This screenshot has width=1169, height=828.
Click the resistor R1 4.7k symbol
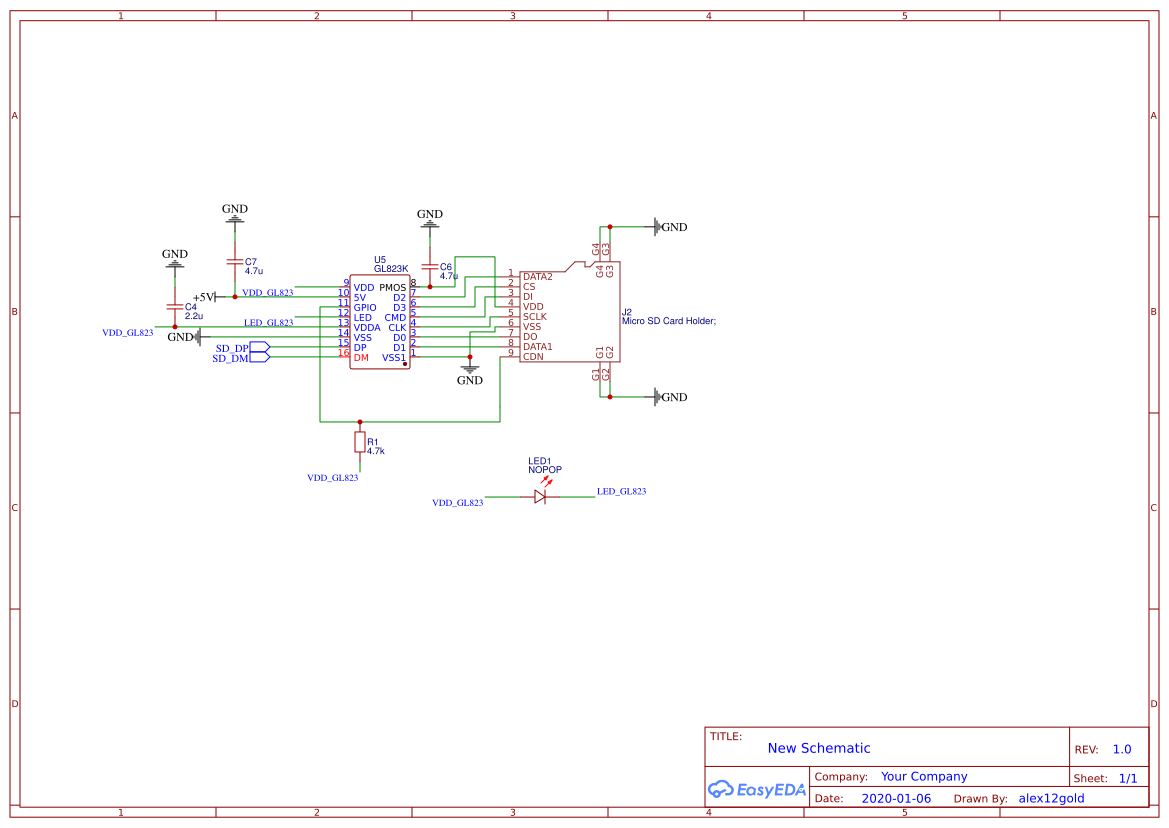click(x=358, y=440)
